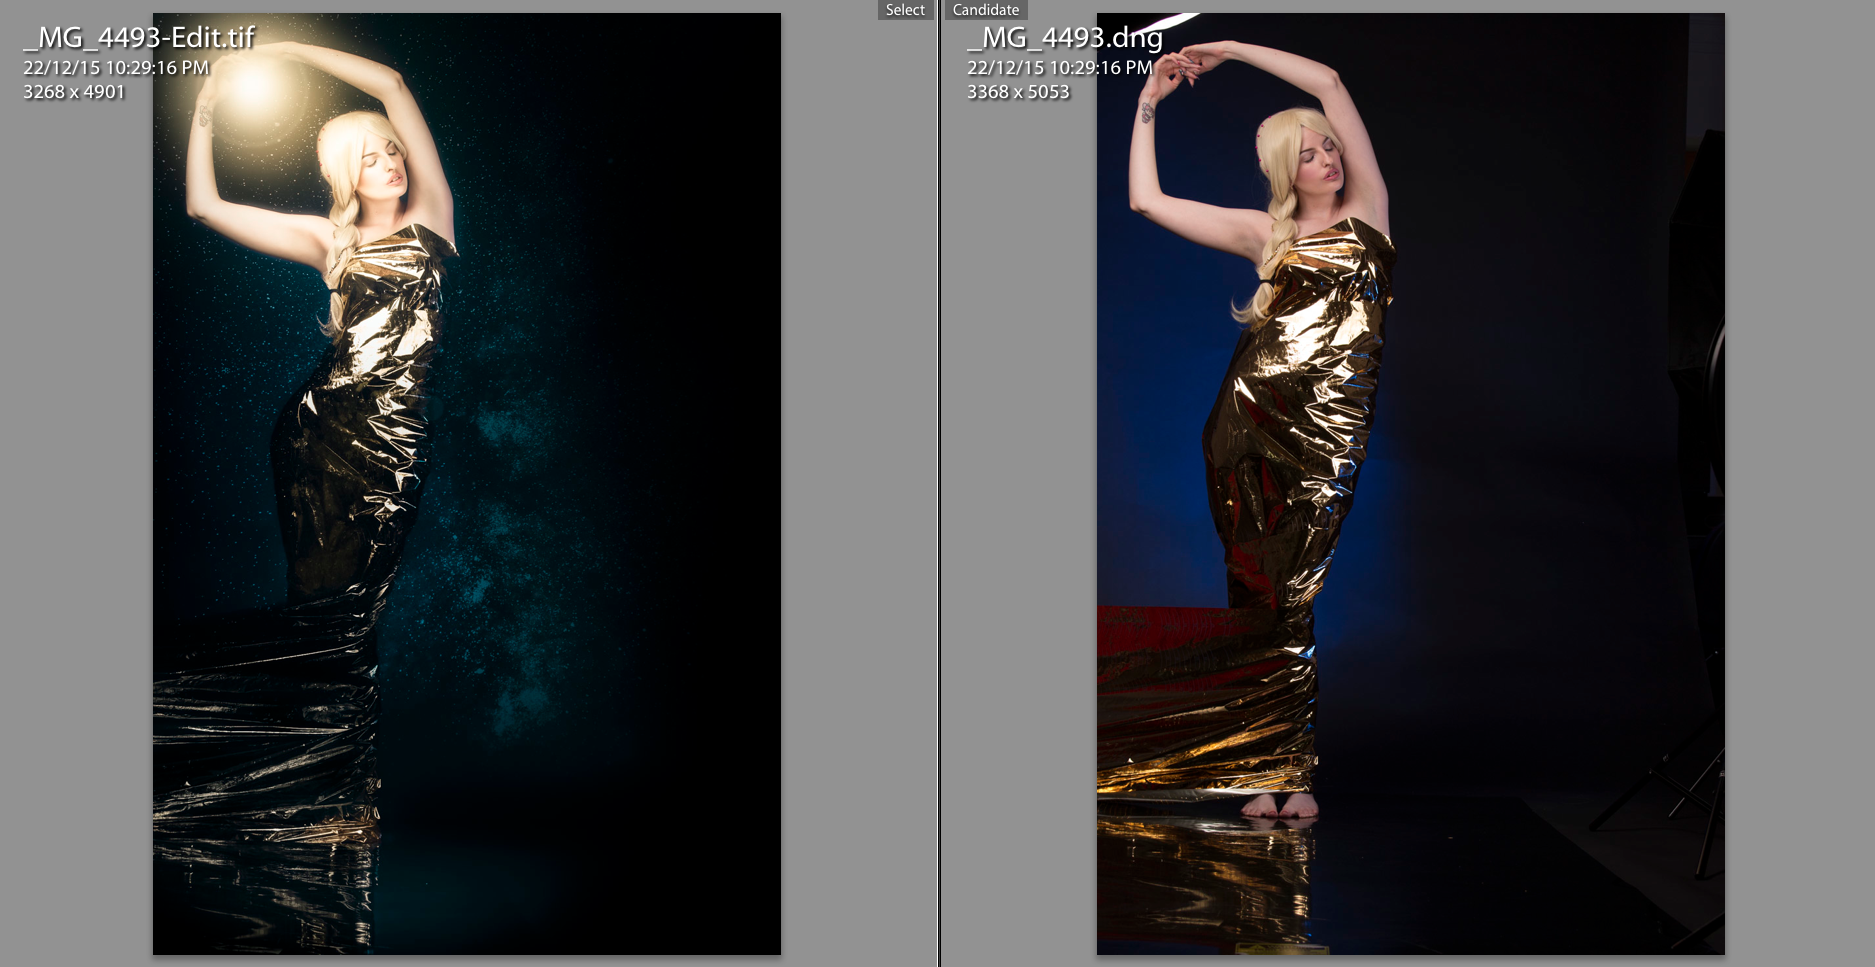
Task: Click the capture date on the Select photo
Action: pyautogui.click(x=116, y=68)
